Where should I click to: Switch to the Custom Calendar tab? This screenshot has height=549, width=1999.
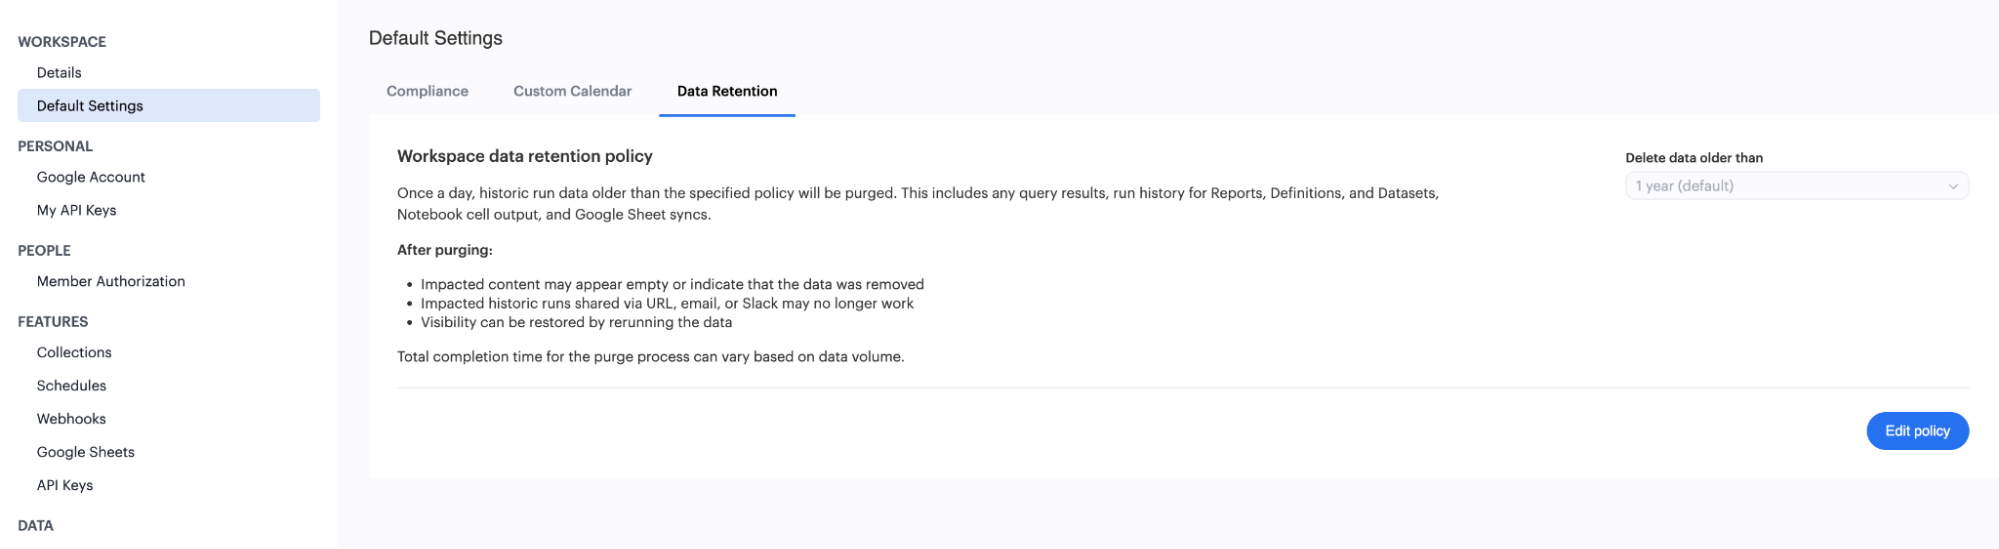coord(572,91)
